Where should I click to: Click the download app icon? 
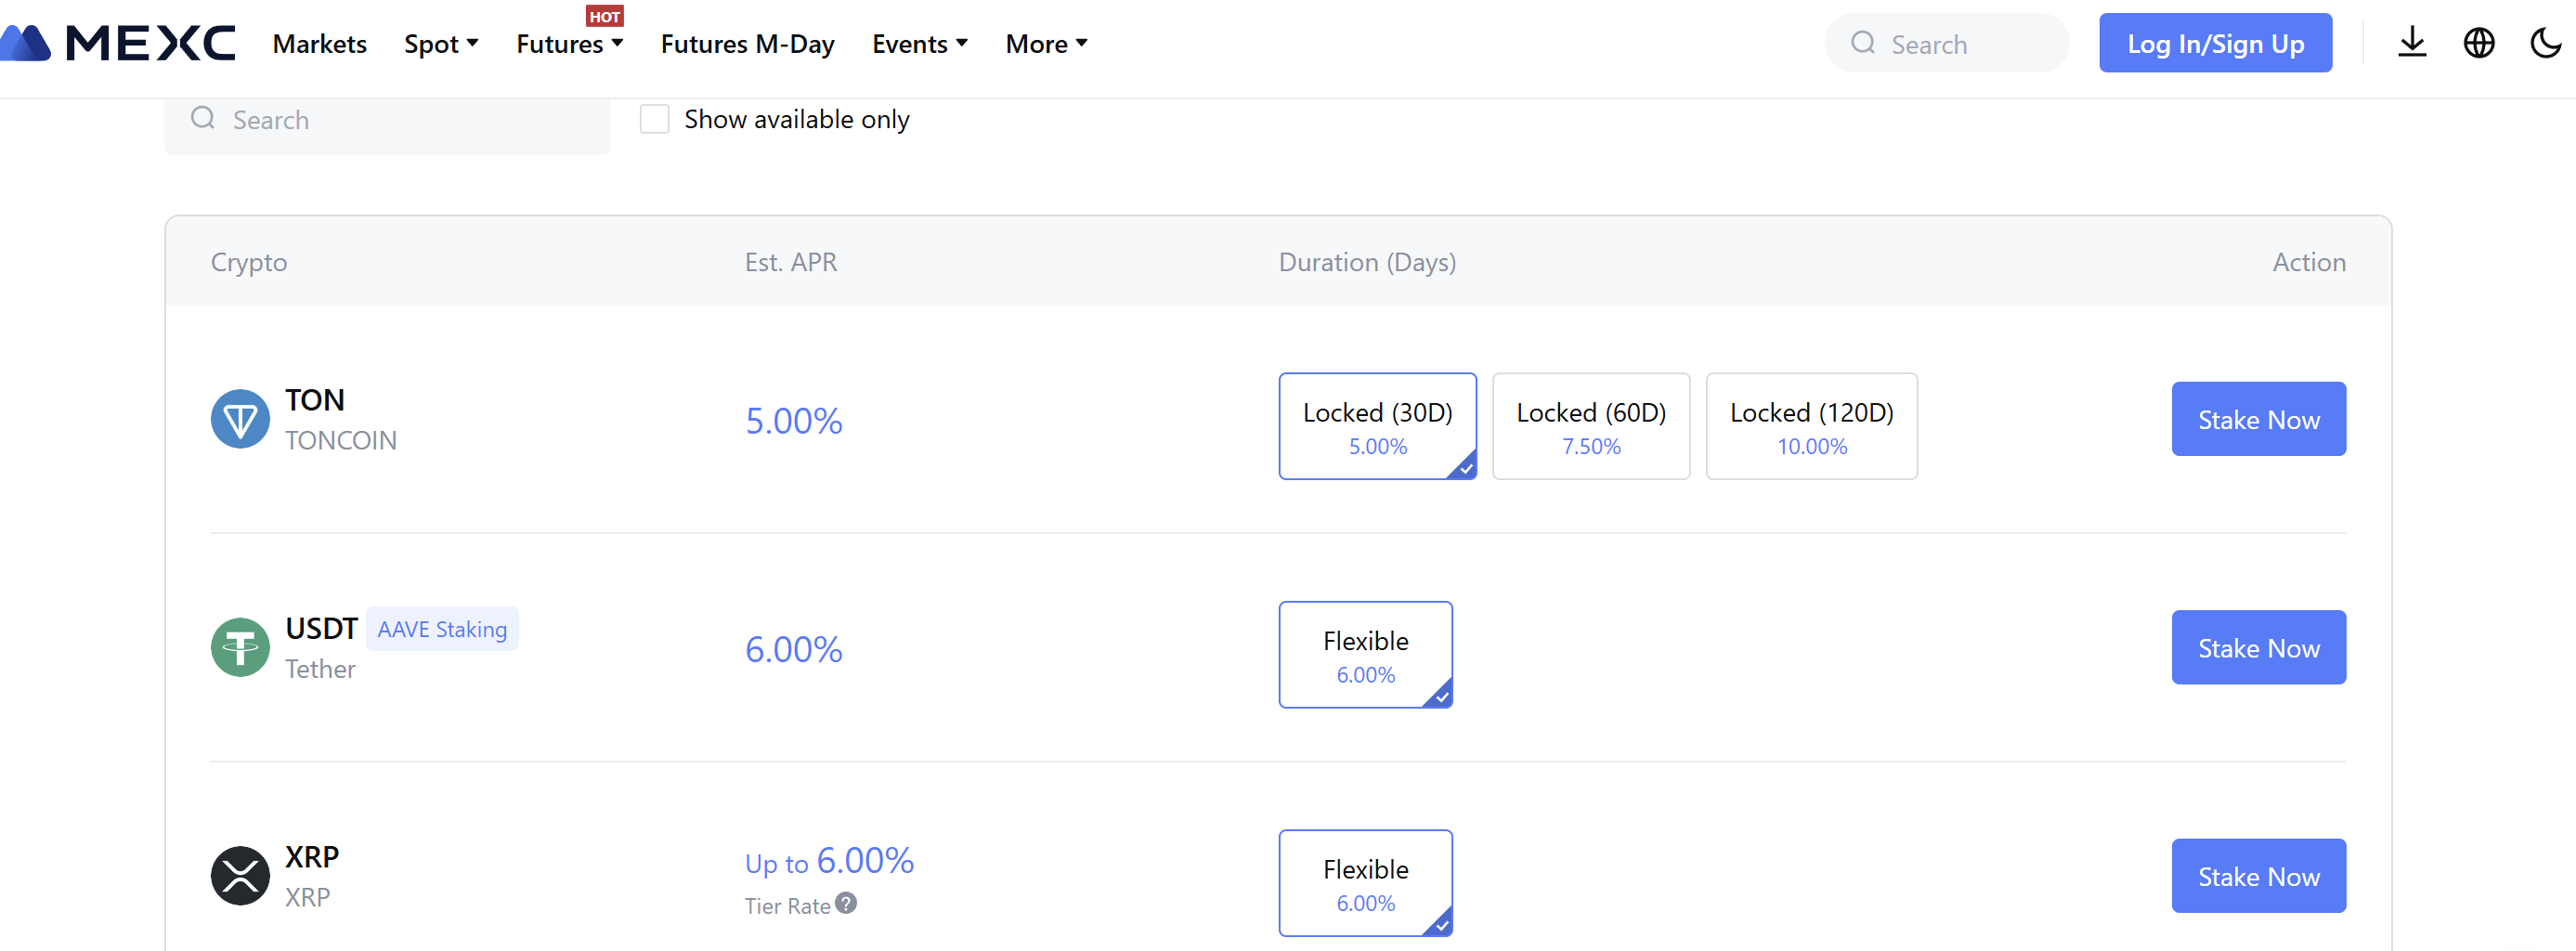[2411, 43]
